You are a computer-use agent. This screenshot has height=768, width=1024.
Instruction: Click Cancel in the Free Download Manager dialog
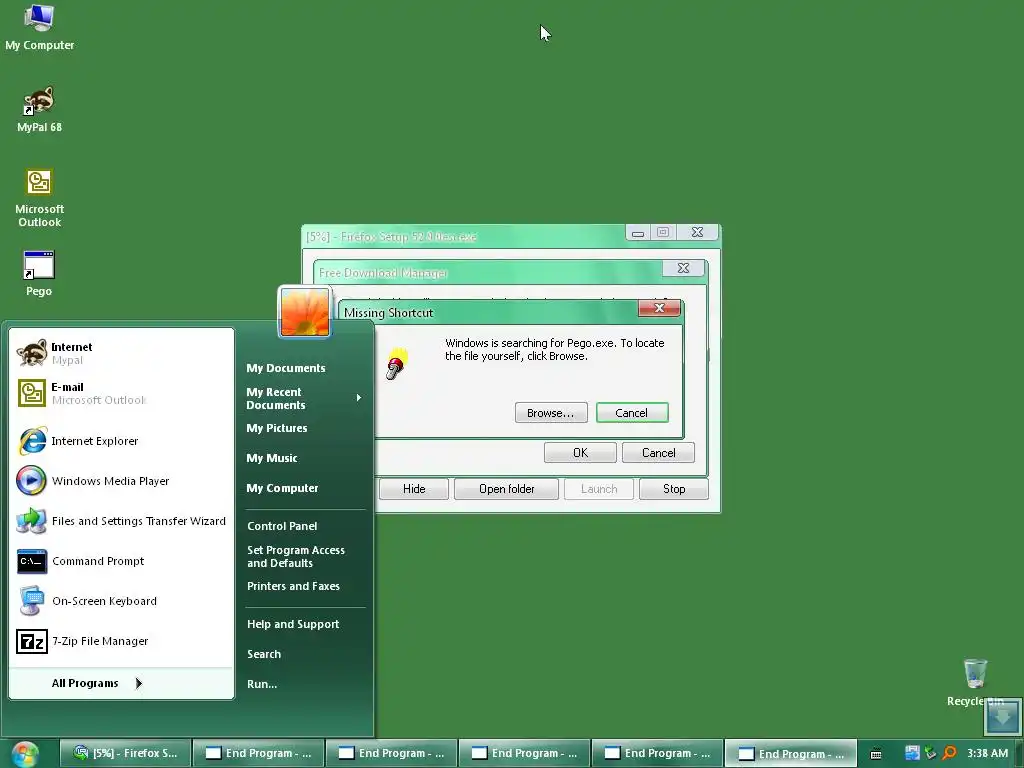tap(658, 453)
